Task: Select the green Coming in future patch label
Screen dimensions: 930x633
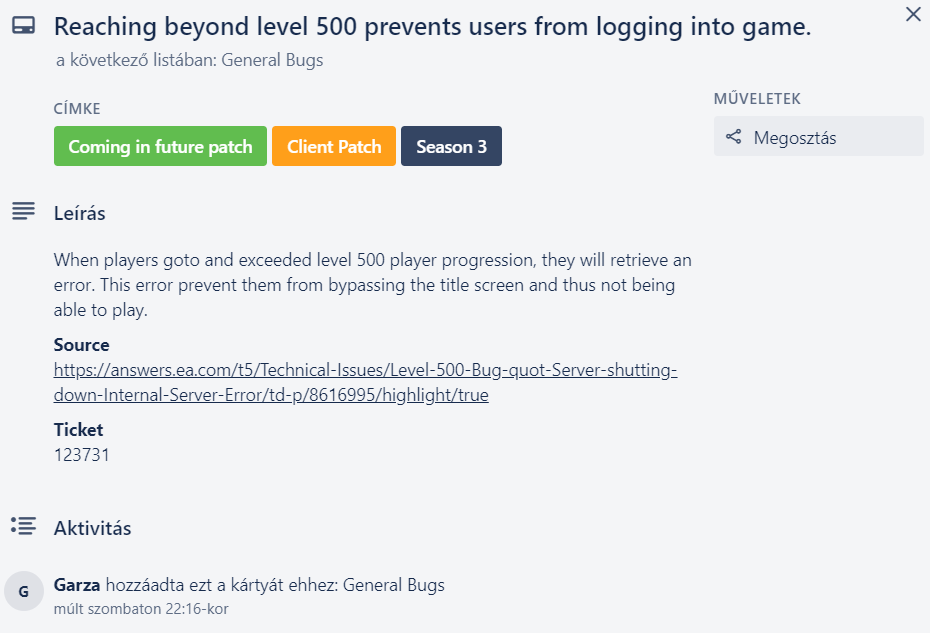Action: click(x=160, y=146)
